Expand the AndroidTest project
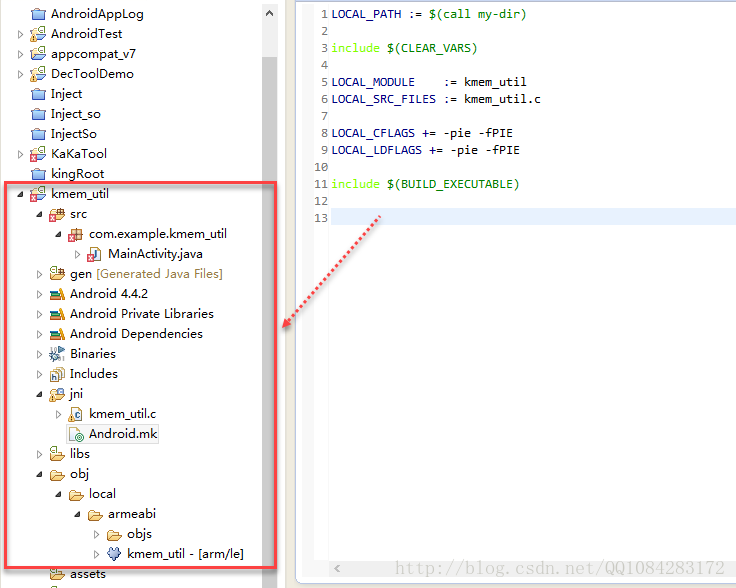This screenshot has height=588, width=736. pyautogui.click(x=20, y=34)
